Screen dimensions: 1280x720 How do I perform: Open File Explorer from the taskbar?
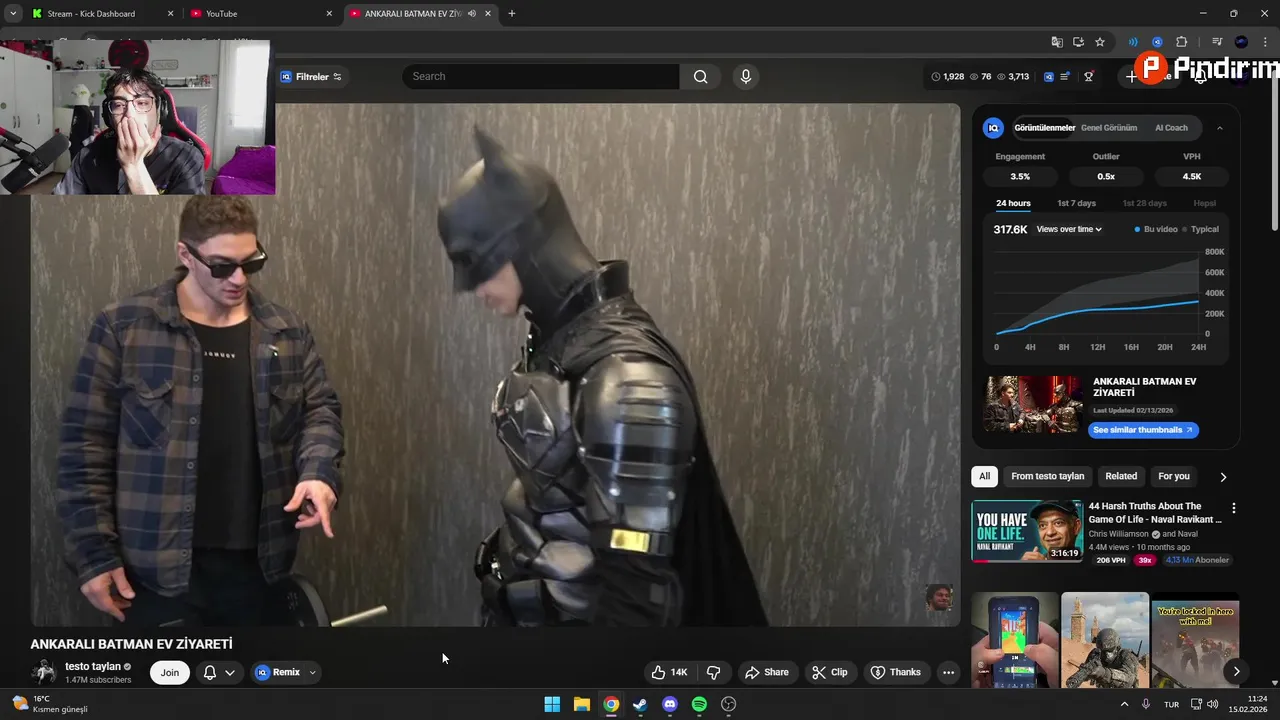581,704
